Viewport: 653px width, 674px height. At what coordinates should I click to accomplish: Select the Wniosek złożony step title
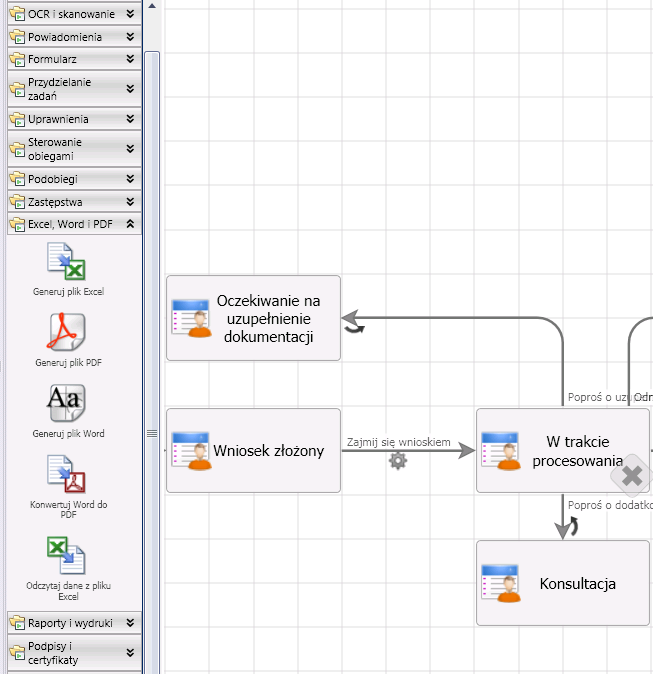click(x=269, y=451)
